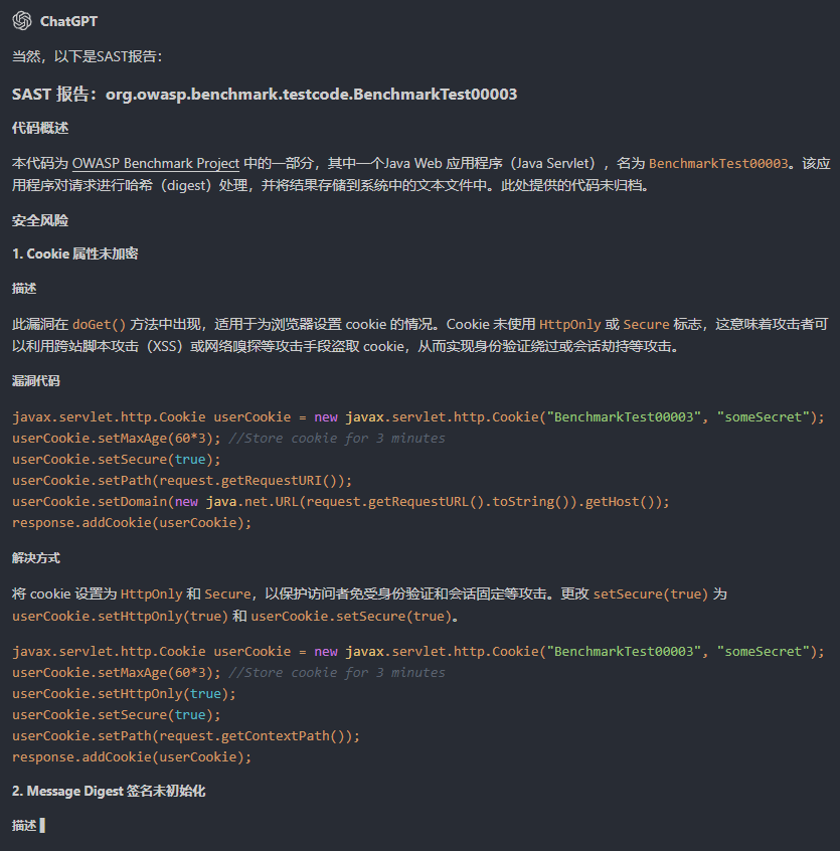The image size is (840, 852).
Task: Click the '解决方式' subheading
Action: (x=36, y=558)
